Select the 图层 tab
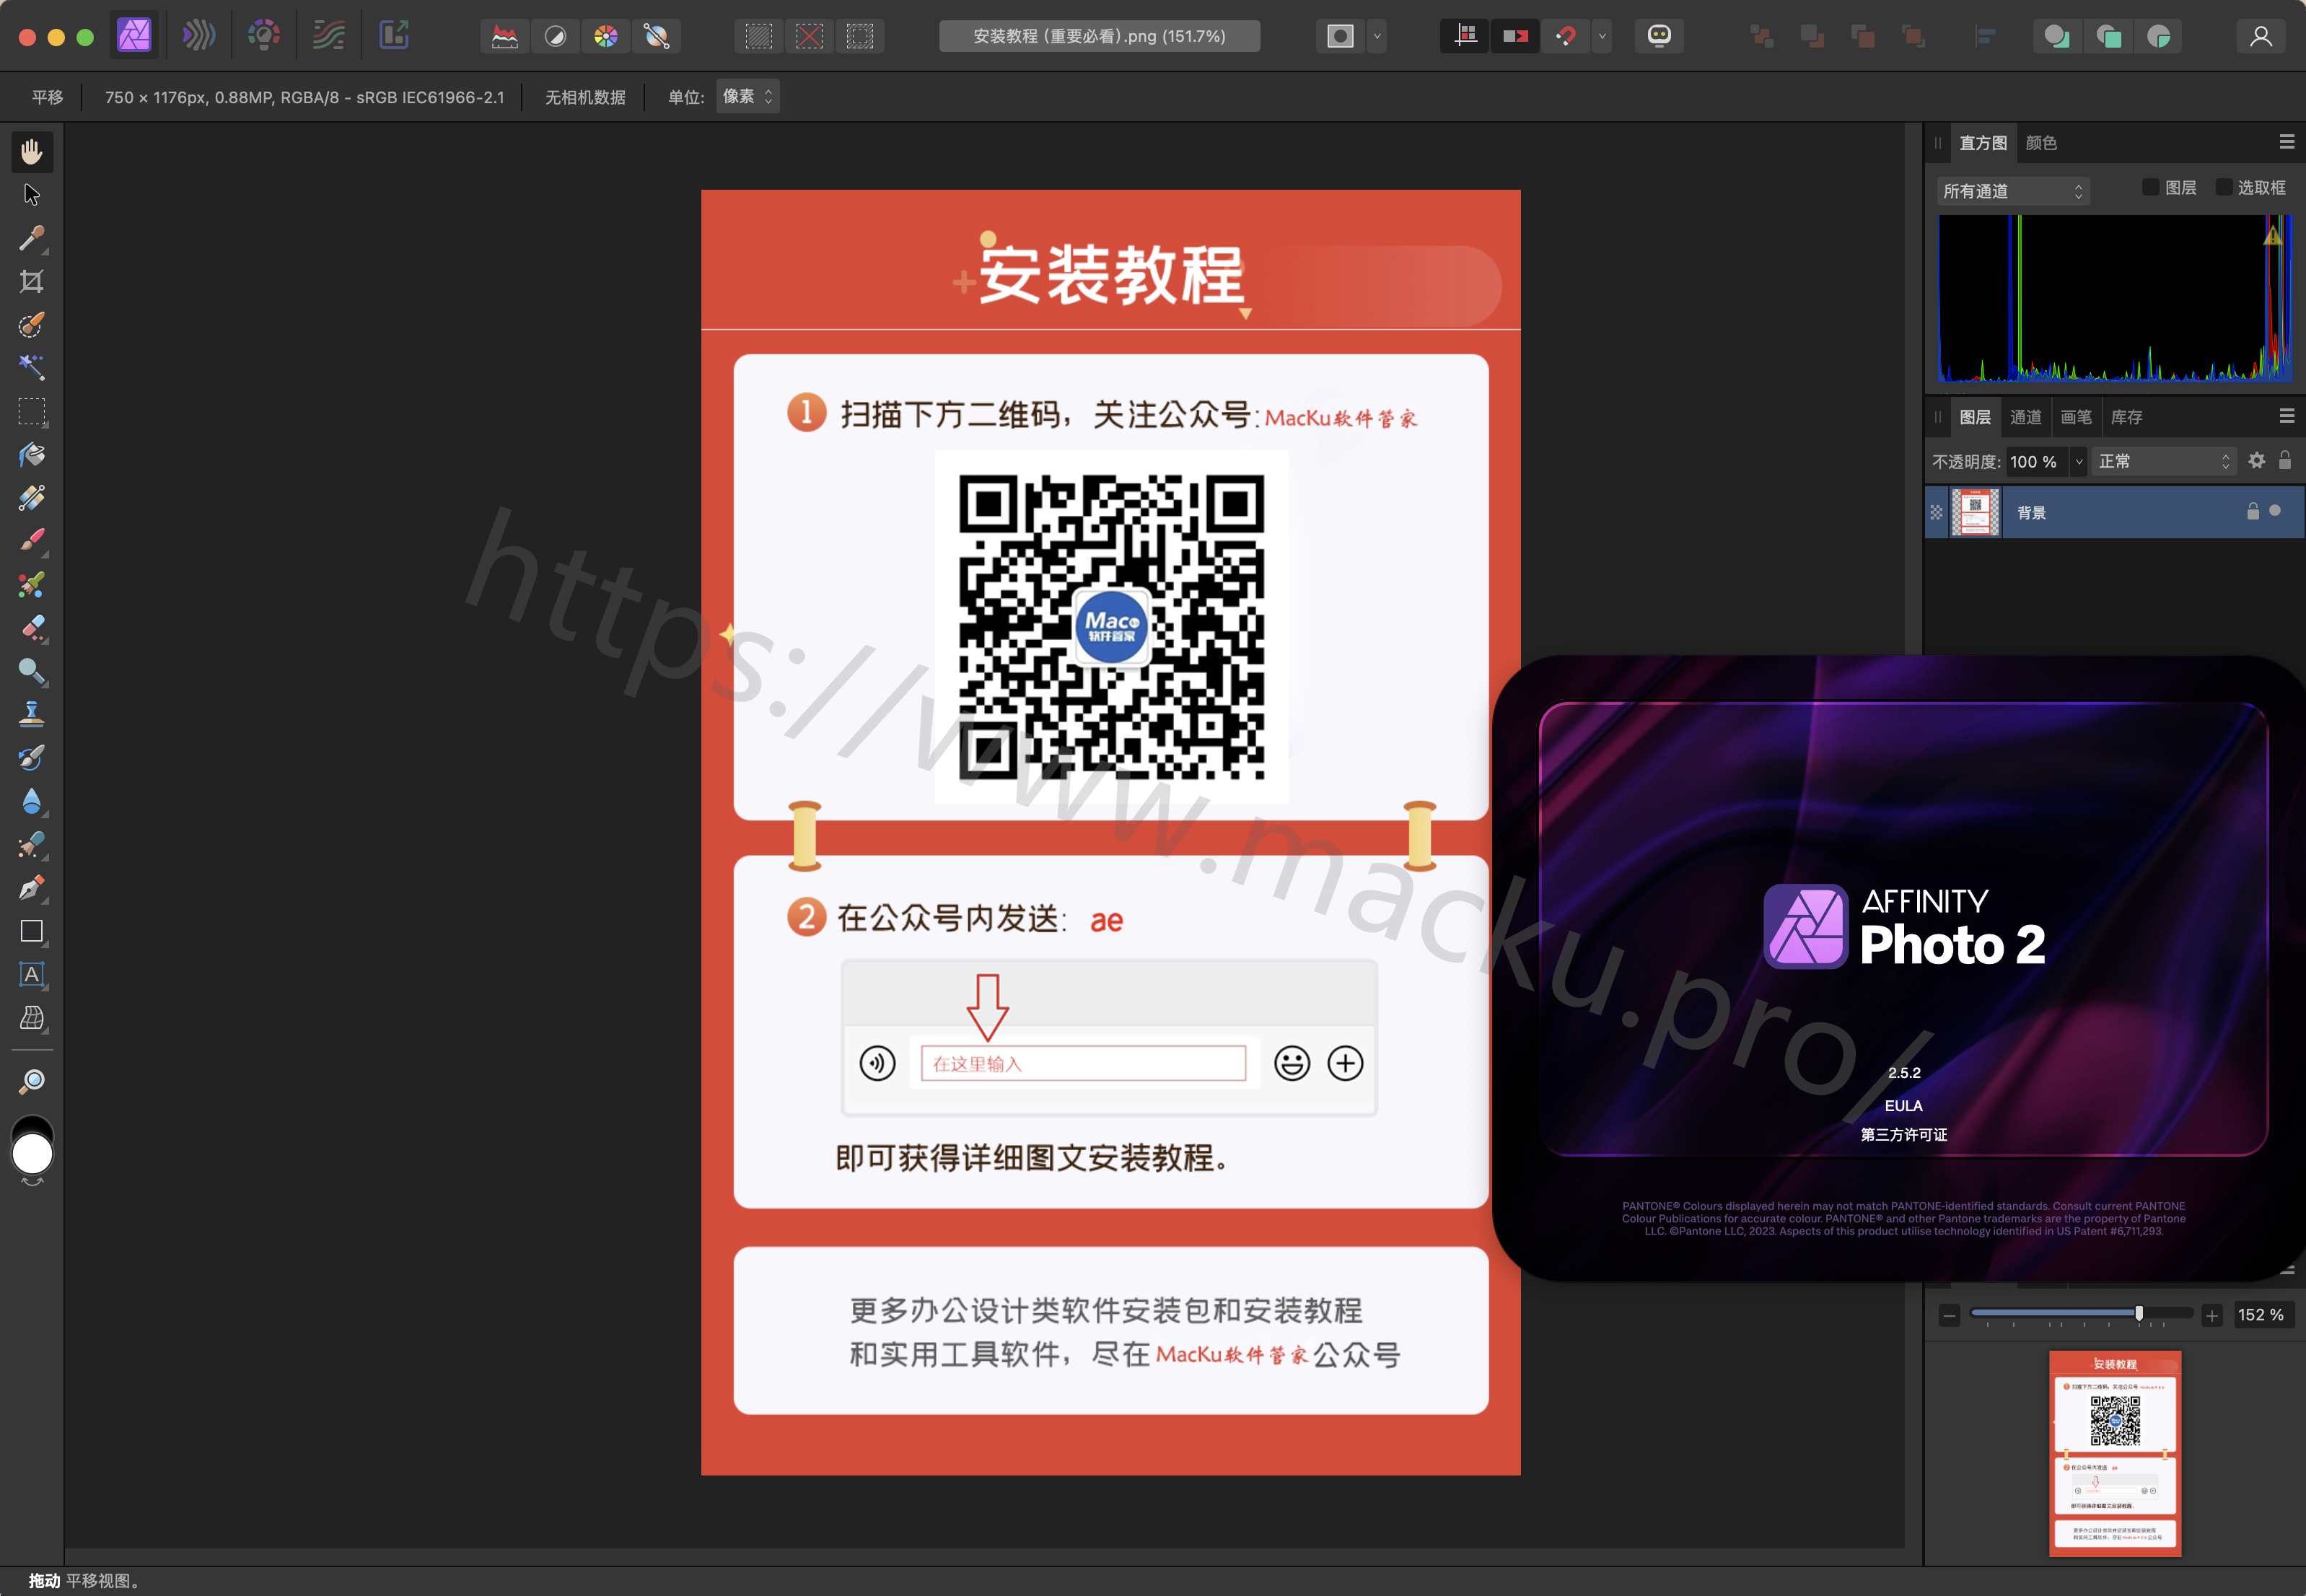 (1975, 417)
